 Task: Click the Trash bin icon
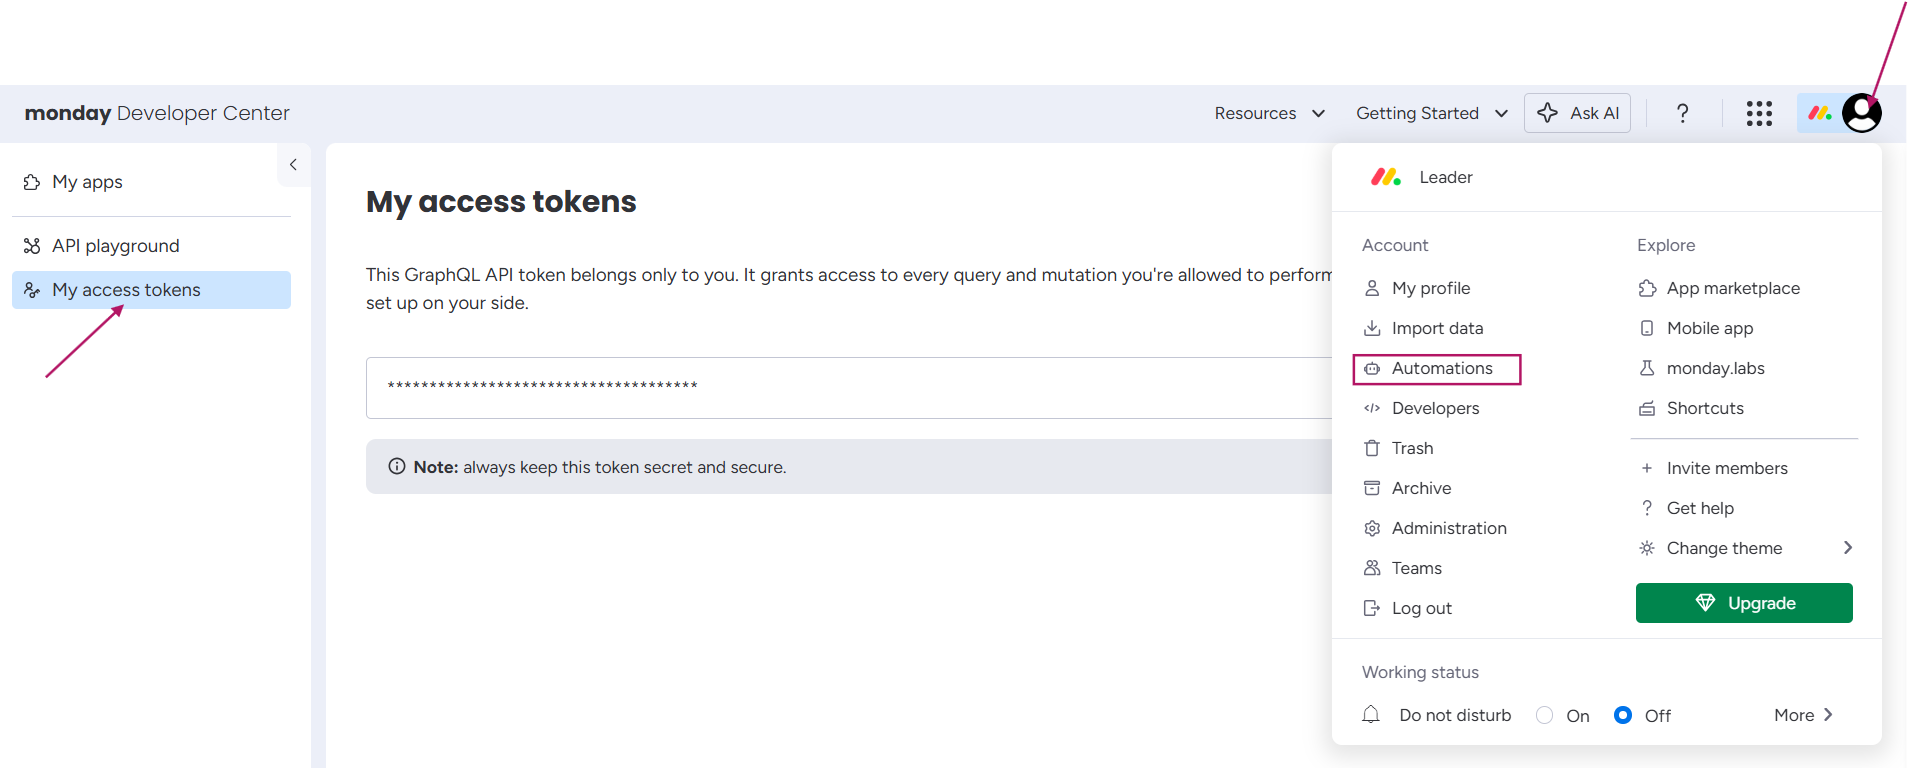1372,448
